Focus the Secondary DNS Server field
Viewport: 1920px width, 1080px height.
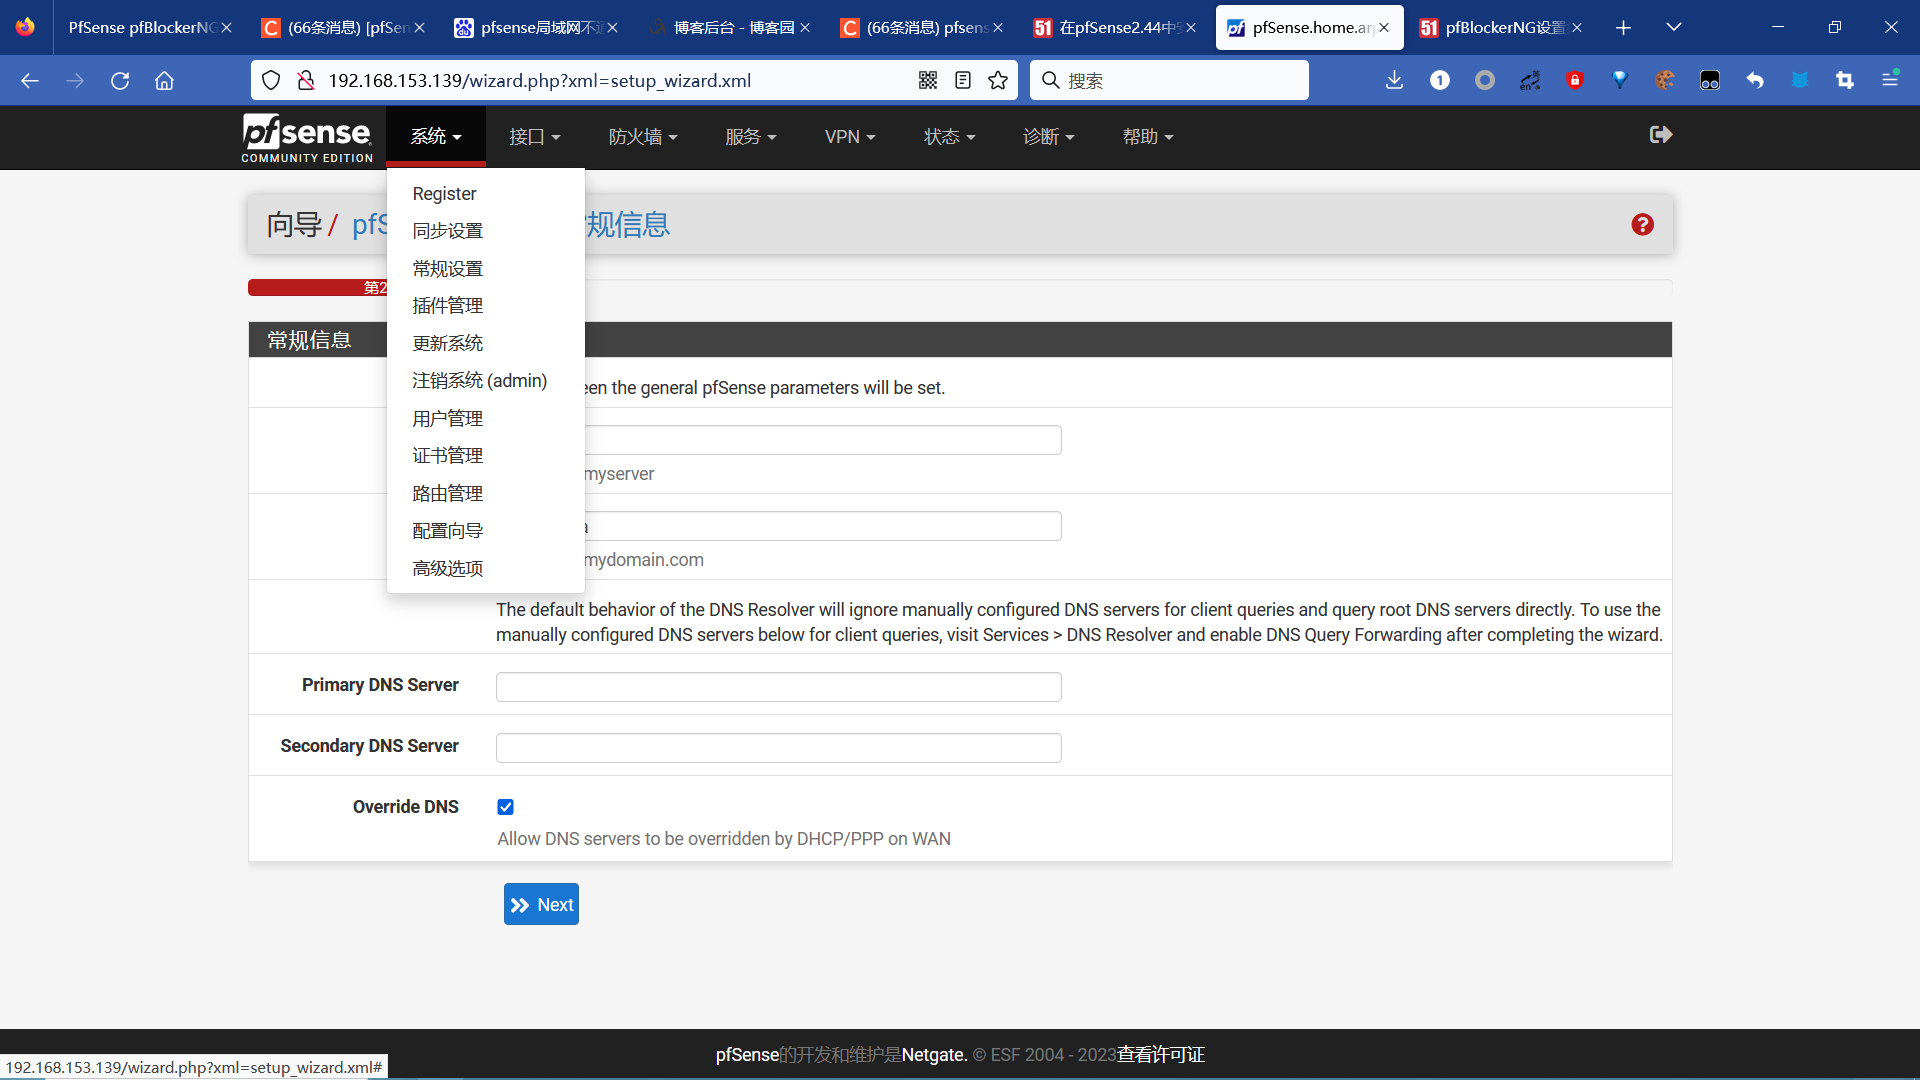pos(778,748)
